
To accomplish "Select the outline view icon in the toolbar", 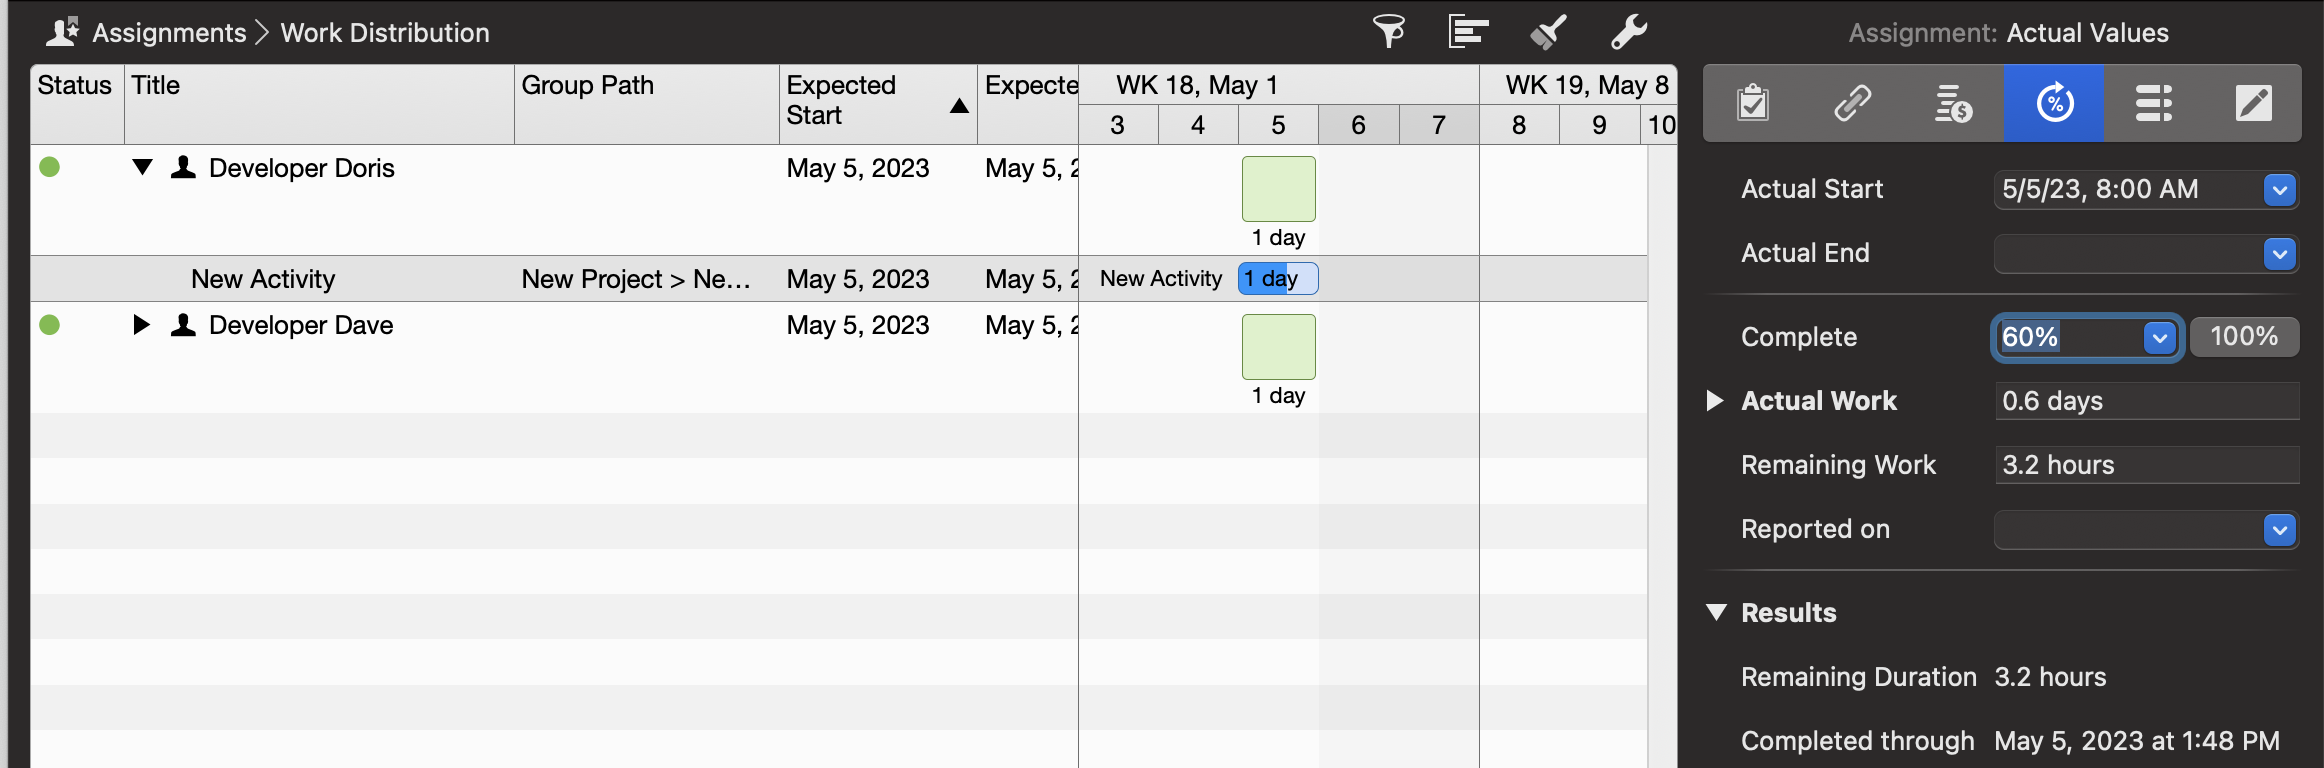I will point(1467,32).
